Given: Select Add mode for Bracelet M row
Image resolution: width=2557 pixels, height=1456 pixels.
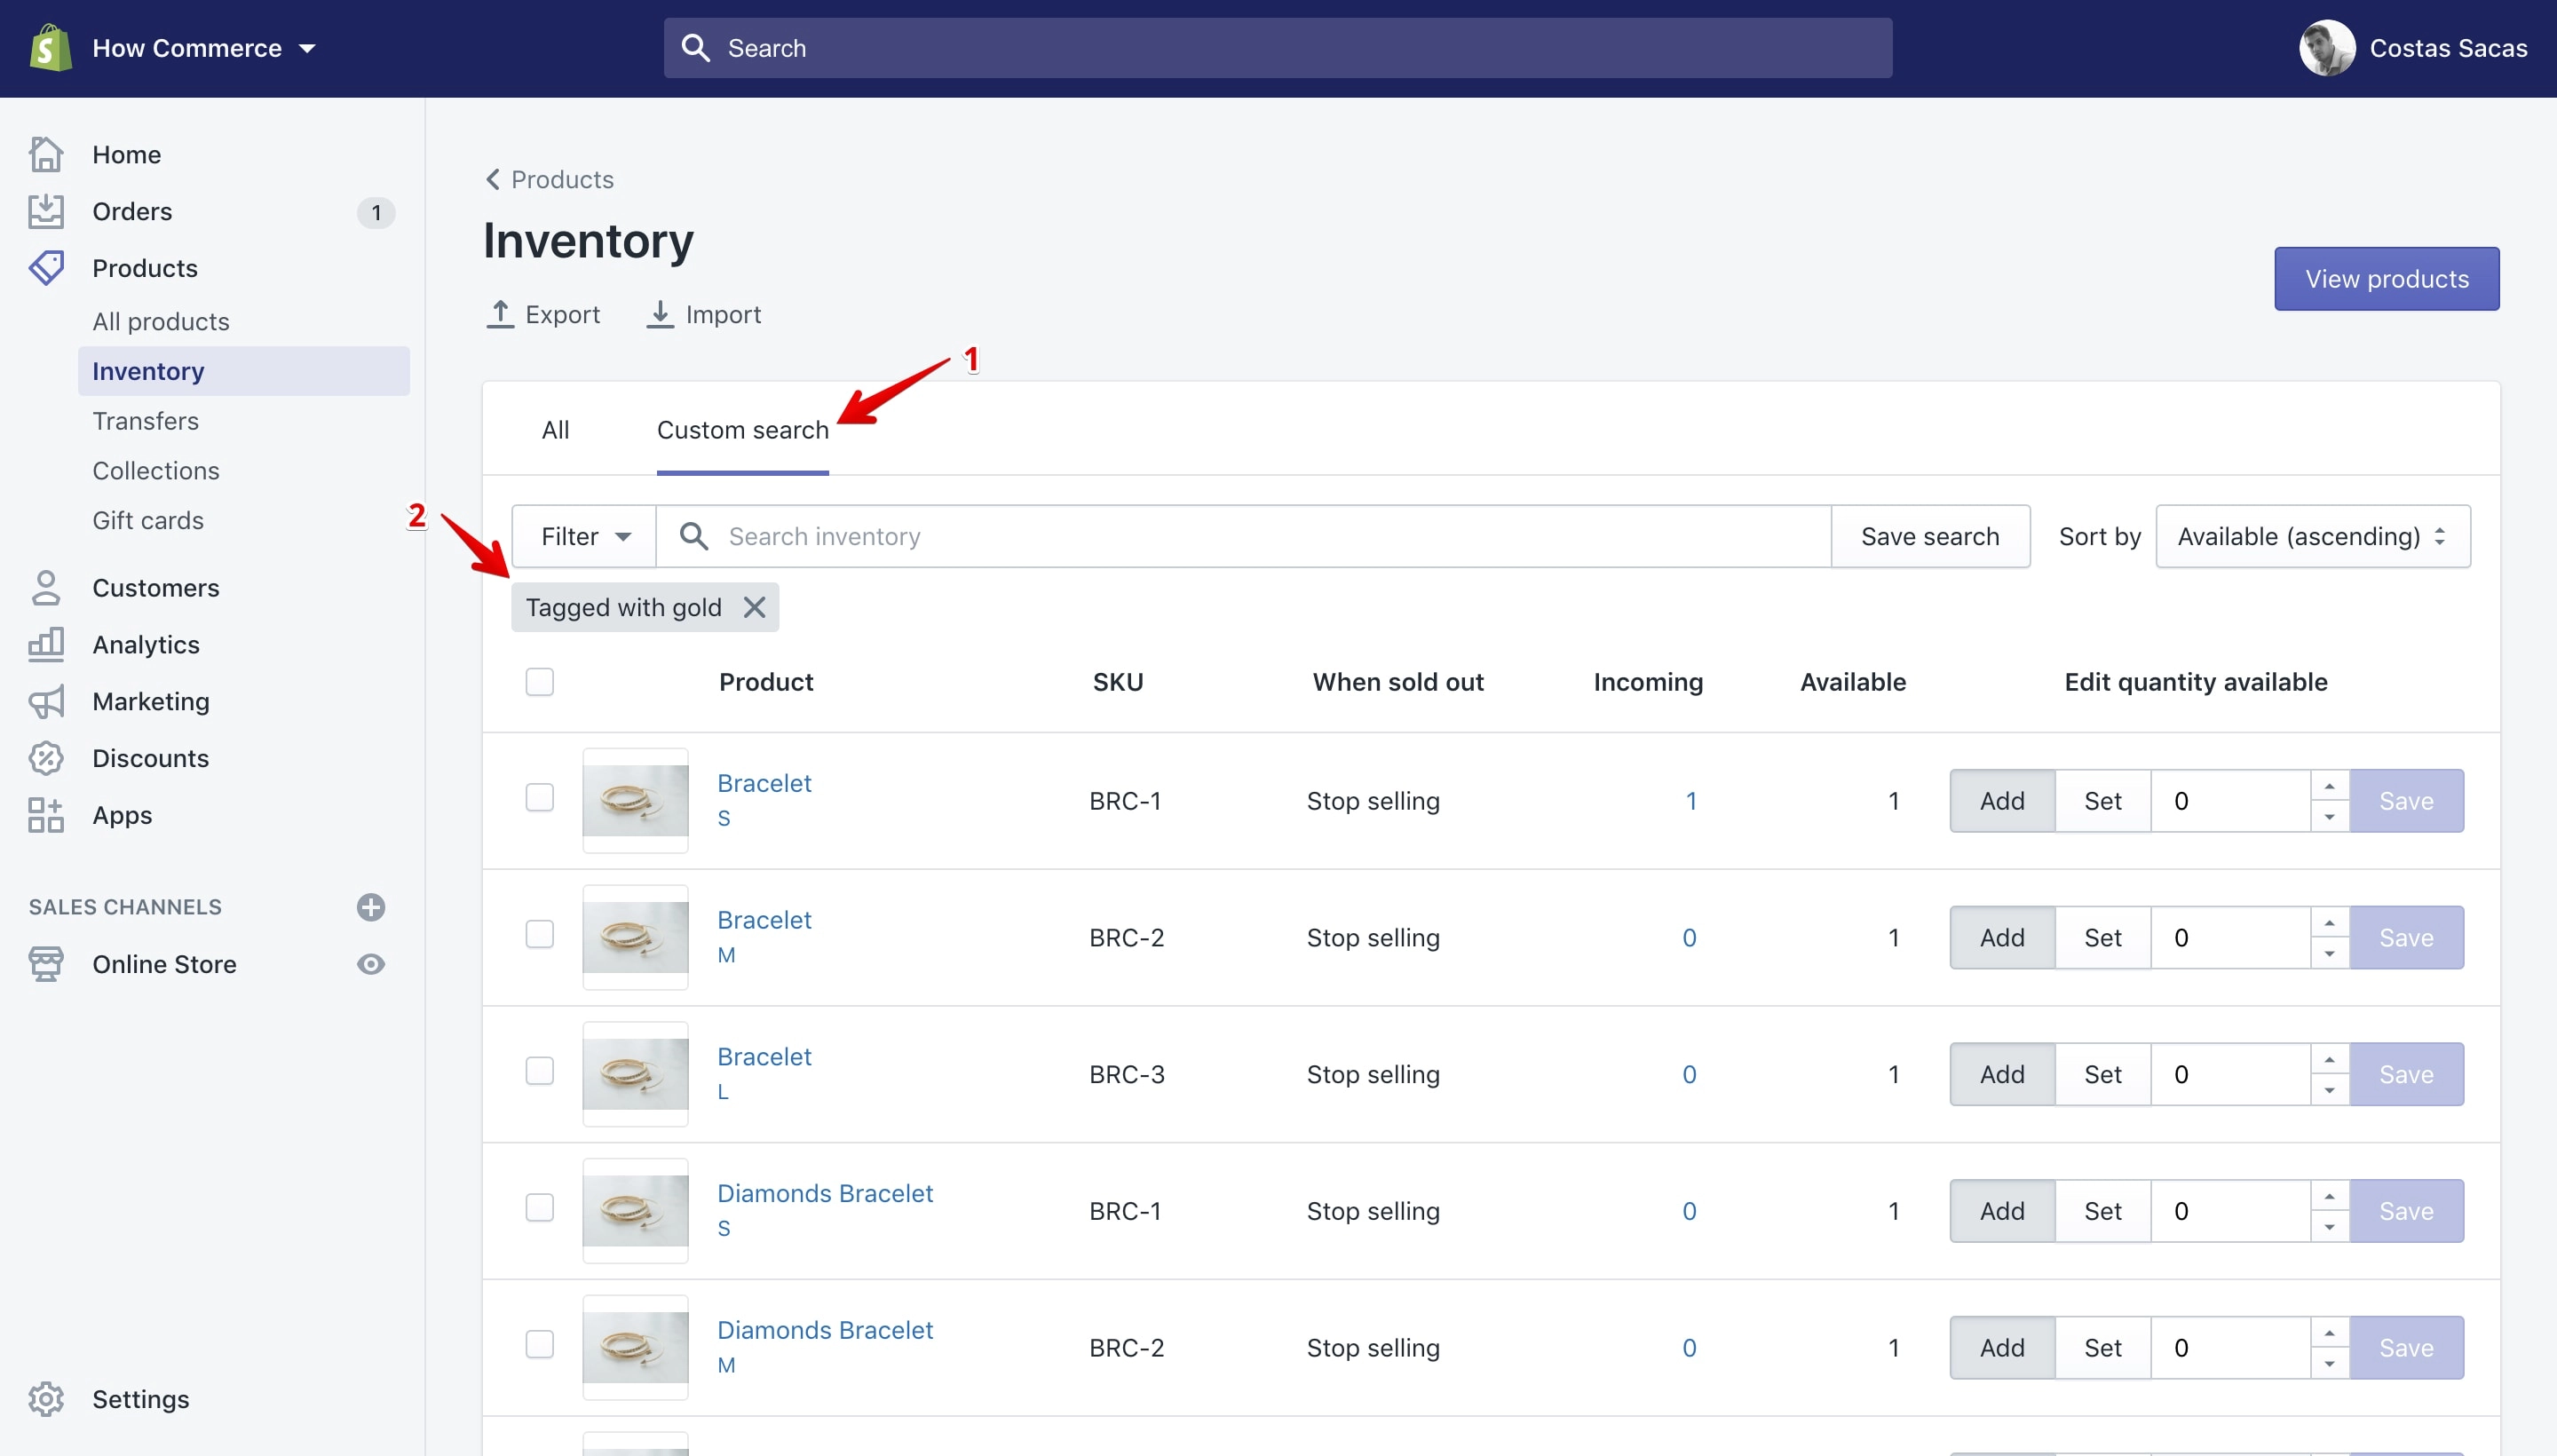Looking at the screenshot, I should [x=2002, y=937].
